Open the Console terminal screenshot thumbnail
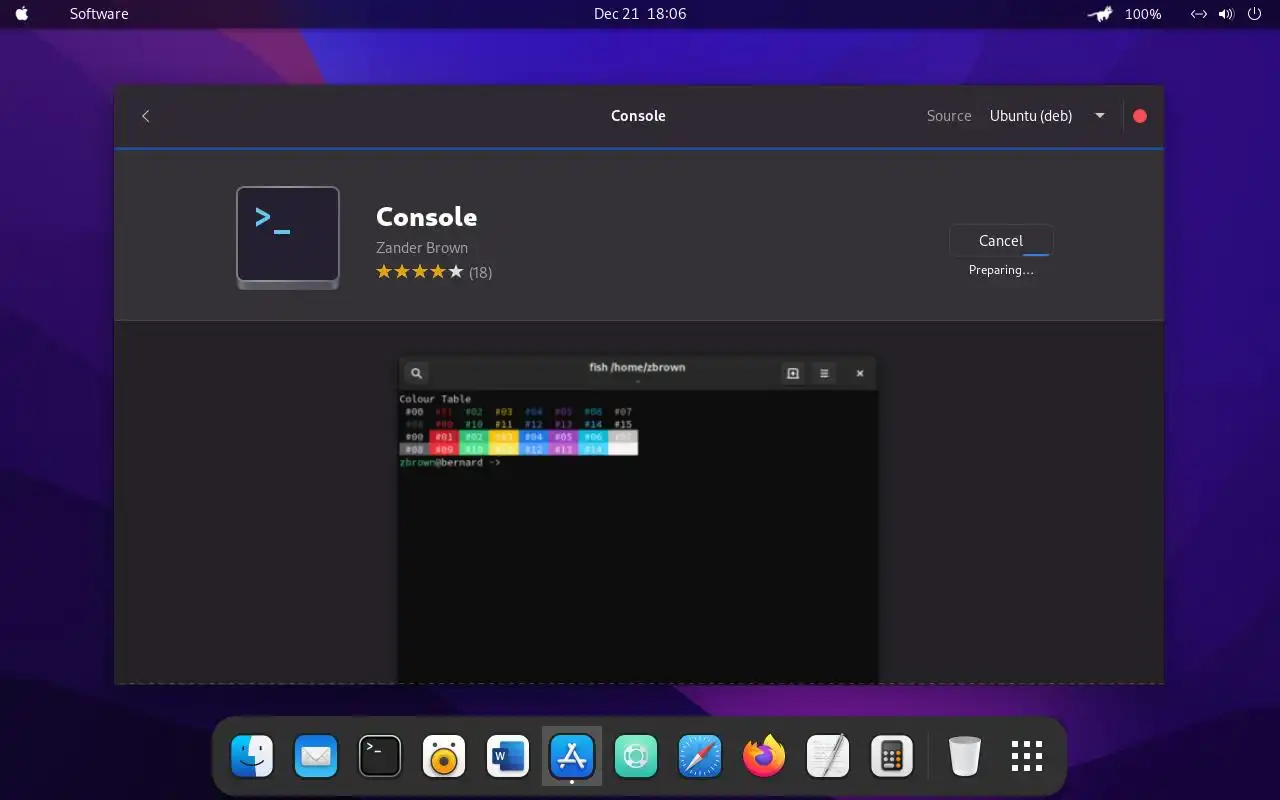The image size is (1280, 800). pos(638,519)
